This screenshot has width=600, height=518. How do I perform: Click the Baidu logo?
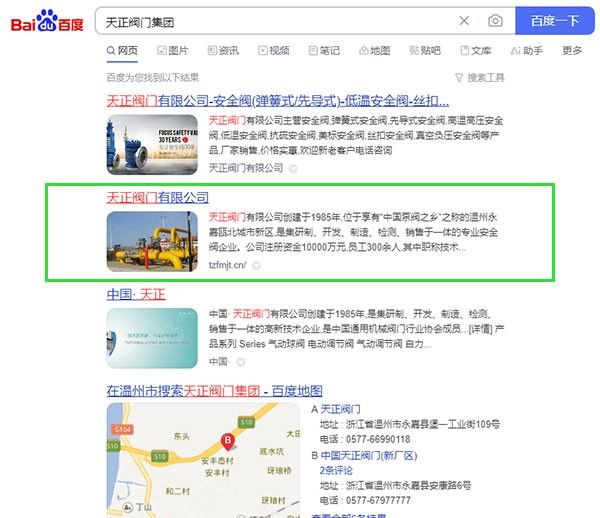click(47, 21)
